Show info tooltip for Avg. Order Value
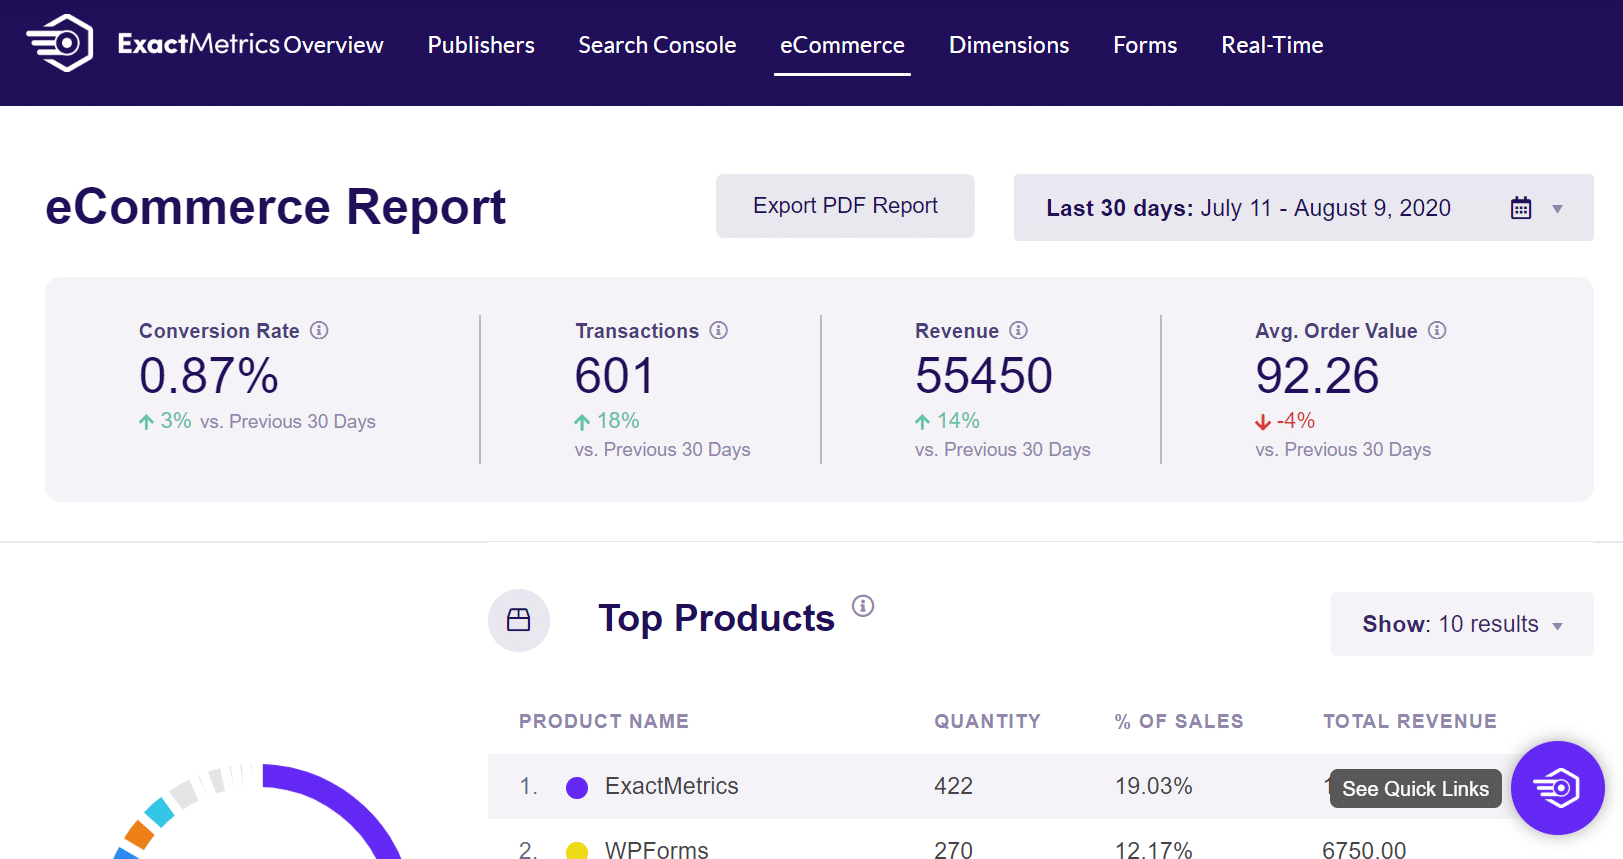The image size is (1623, 859). click(1437, 330)
